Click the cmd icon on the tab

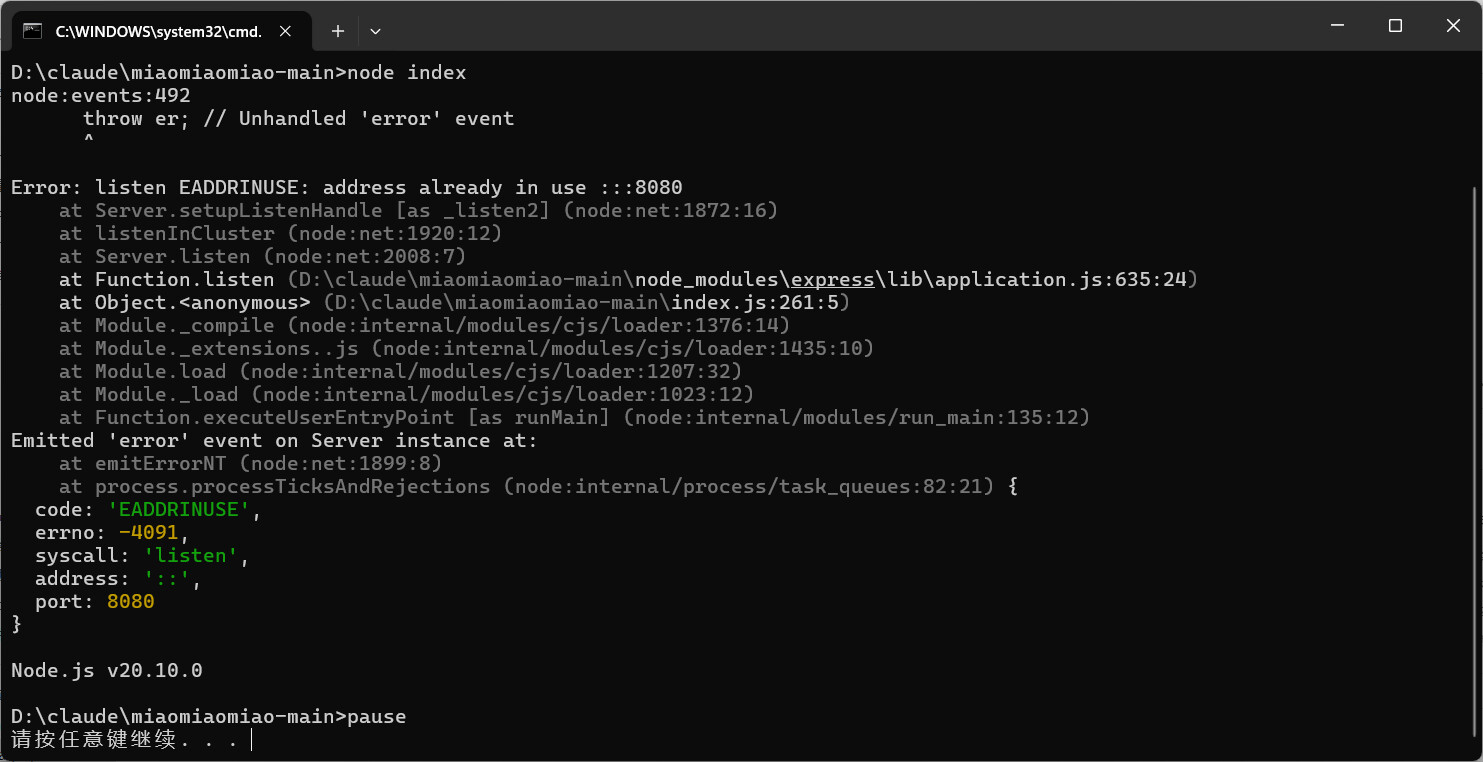click(x=32, y=31)
